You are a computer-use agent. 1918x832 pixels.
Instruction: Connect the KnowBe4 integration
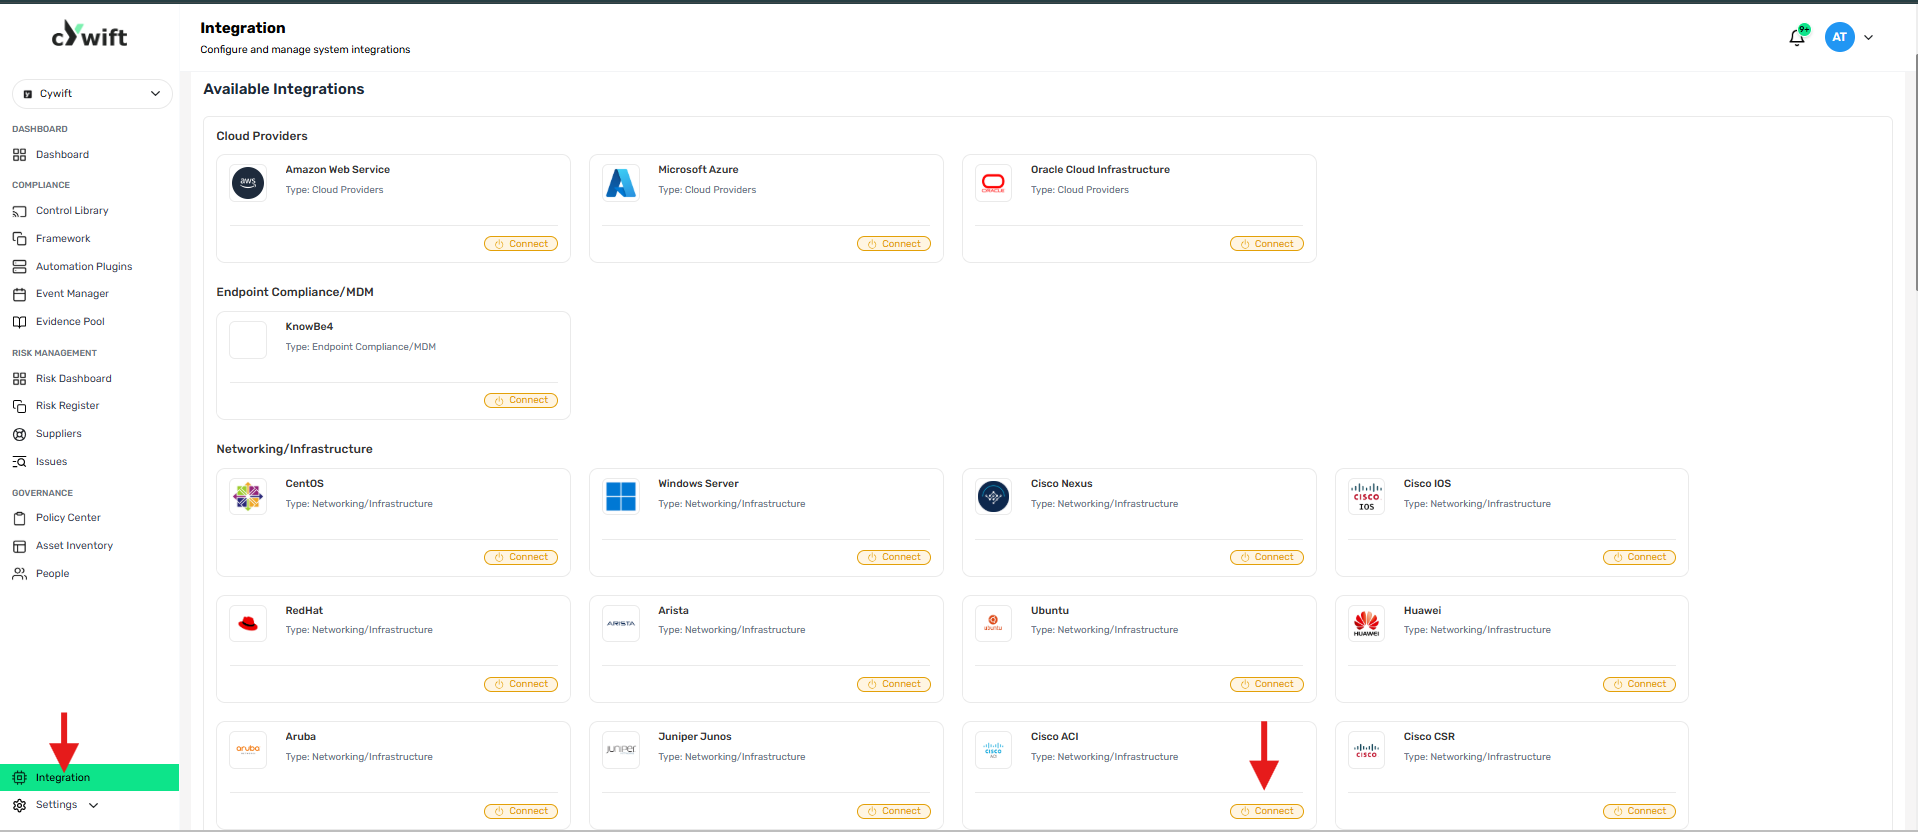click(x=521, y=400)
